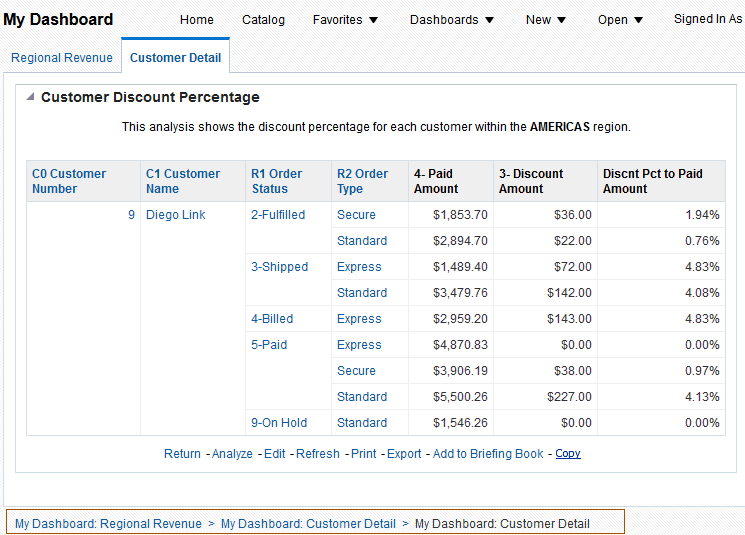745x535 pixels.
Task: Click the Return link below the table
Action: [x=182, y=454]
